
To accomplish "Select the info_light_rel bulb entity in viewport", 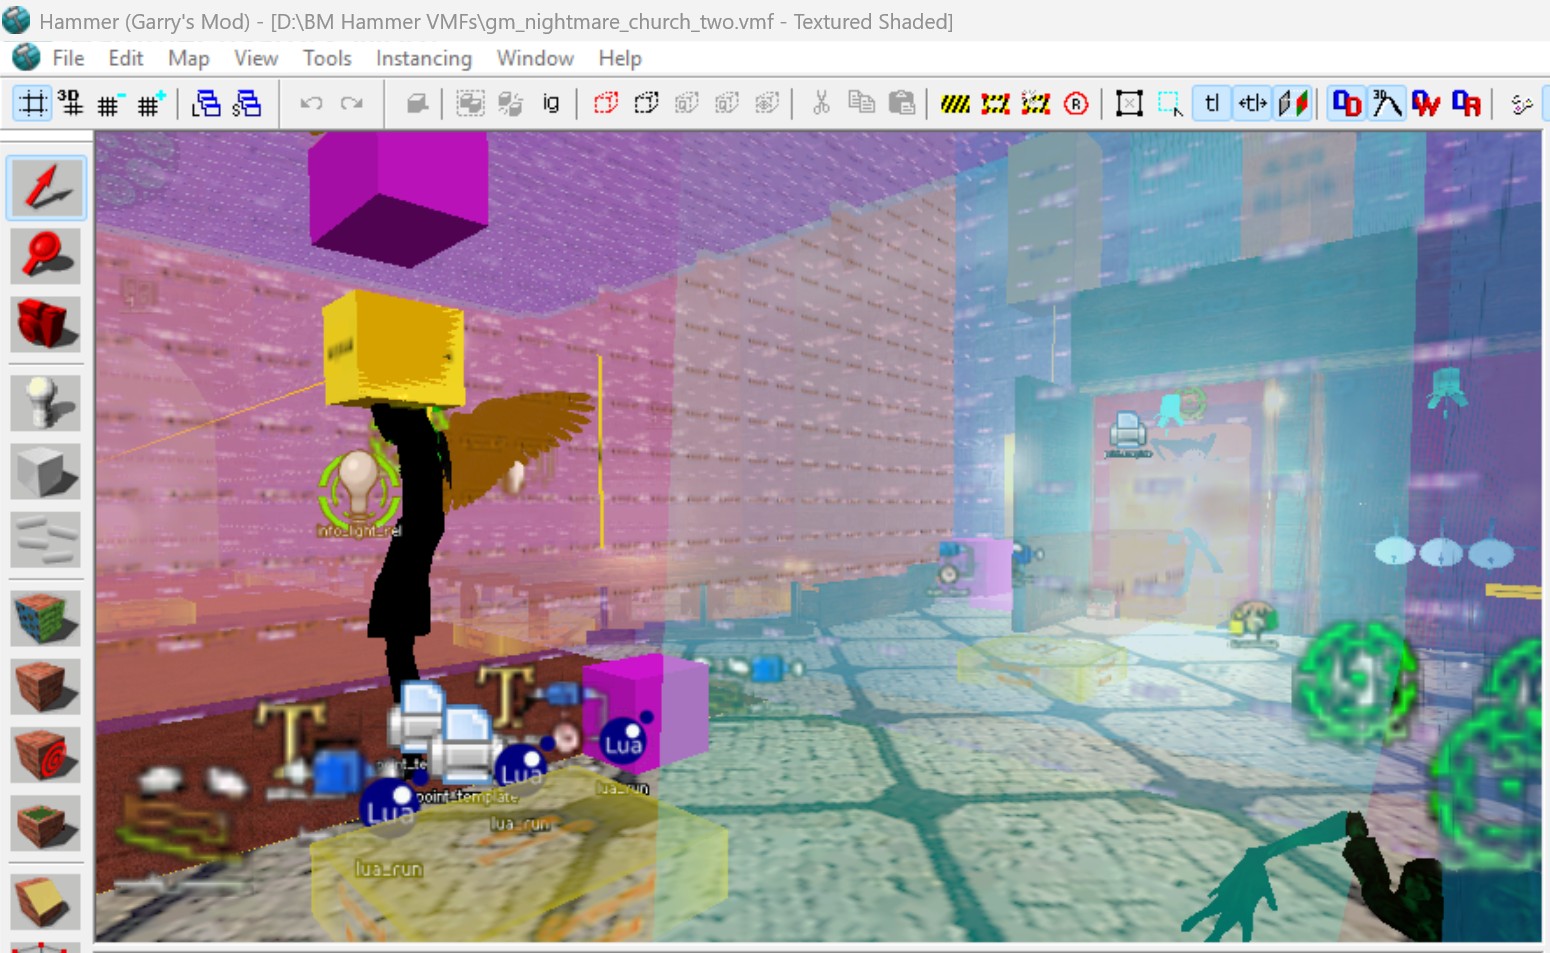I will pos(358,484).
